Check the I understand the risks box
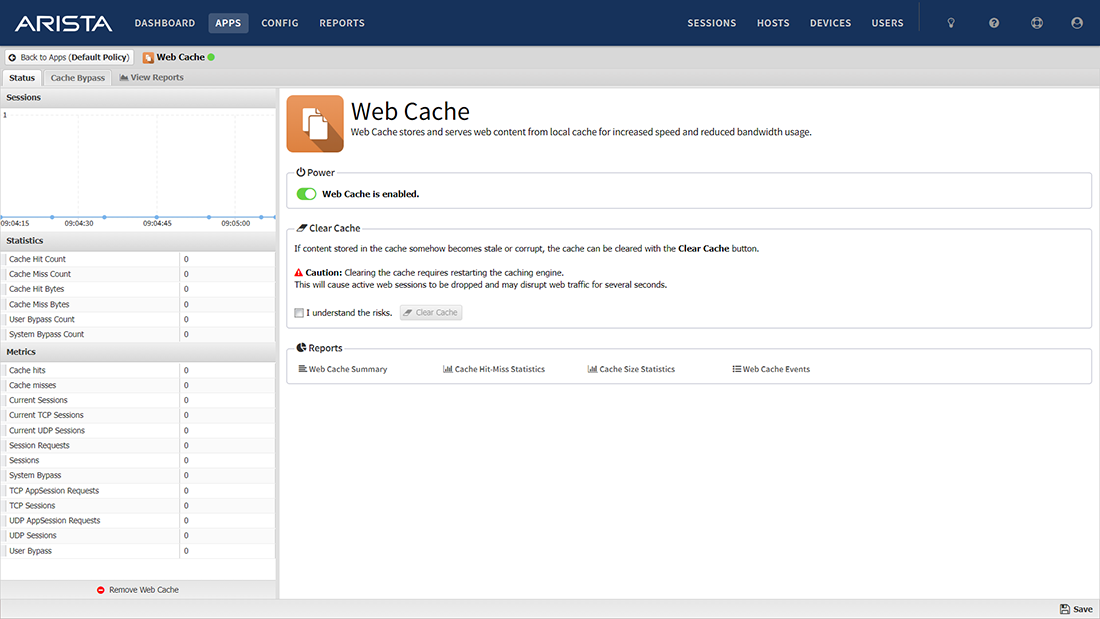Screen dimensions: 1100x619 299,313
